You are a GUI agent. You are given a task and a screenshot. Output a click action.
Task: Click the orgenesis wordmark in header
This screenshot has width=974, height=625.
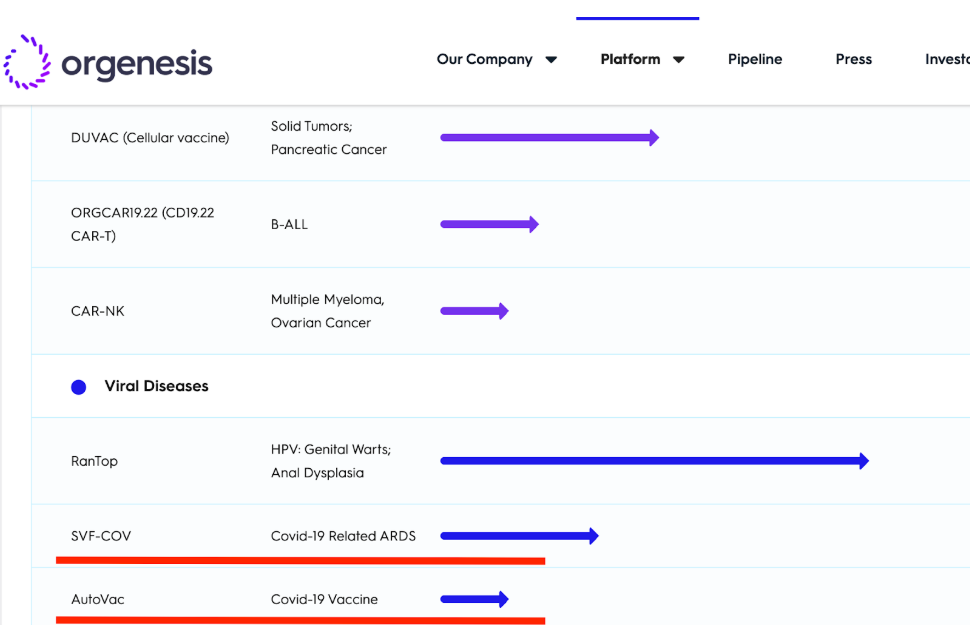point(137,65)
